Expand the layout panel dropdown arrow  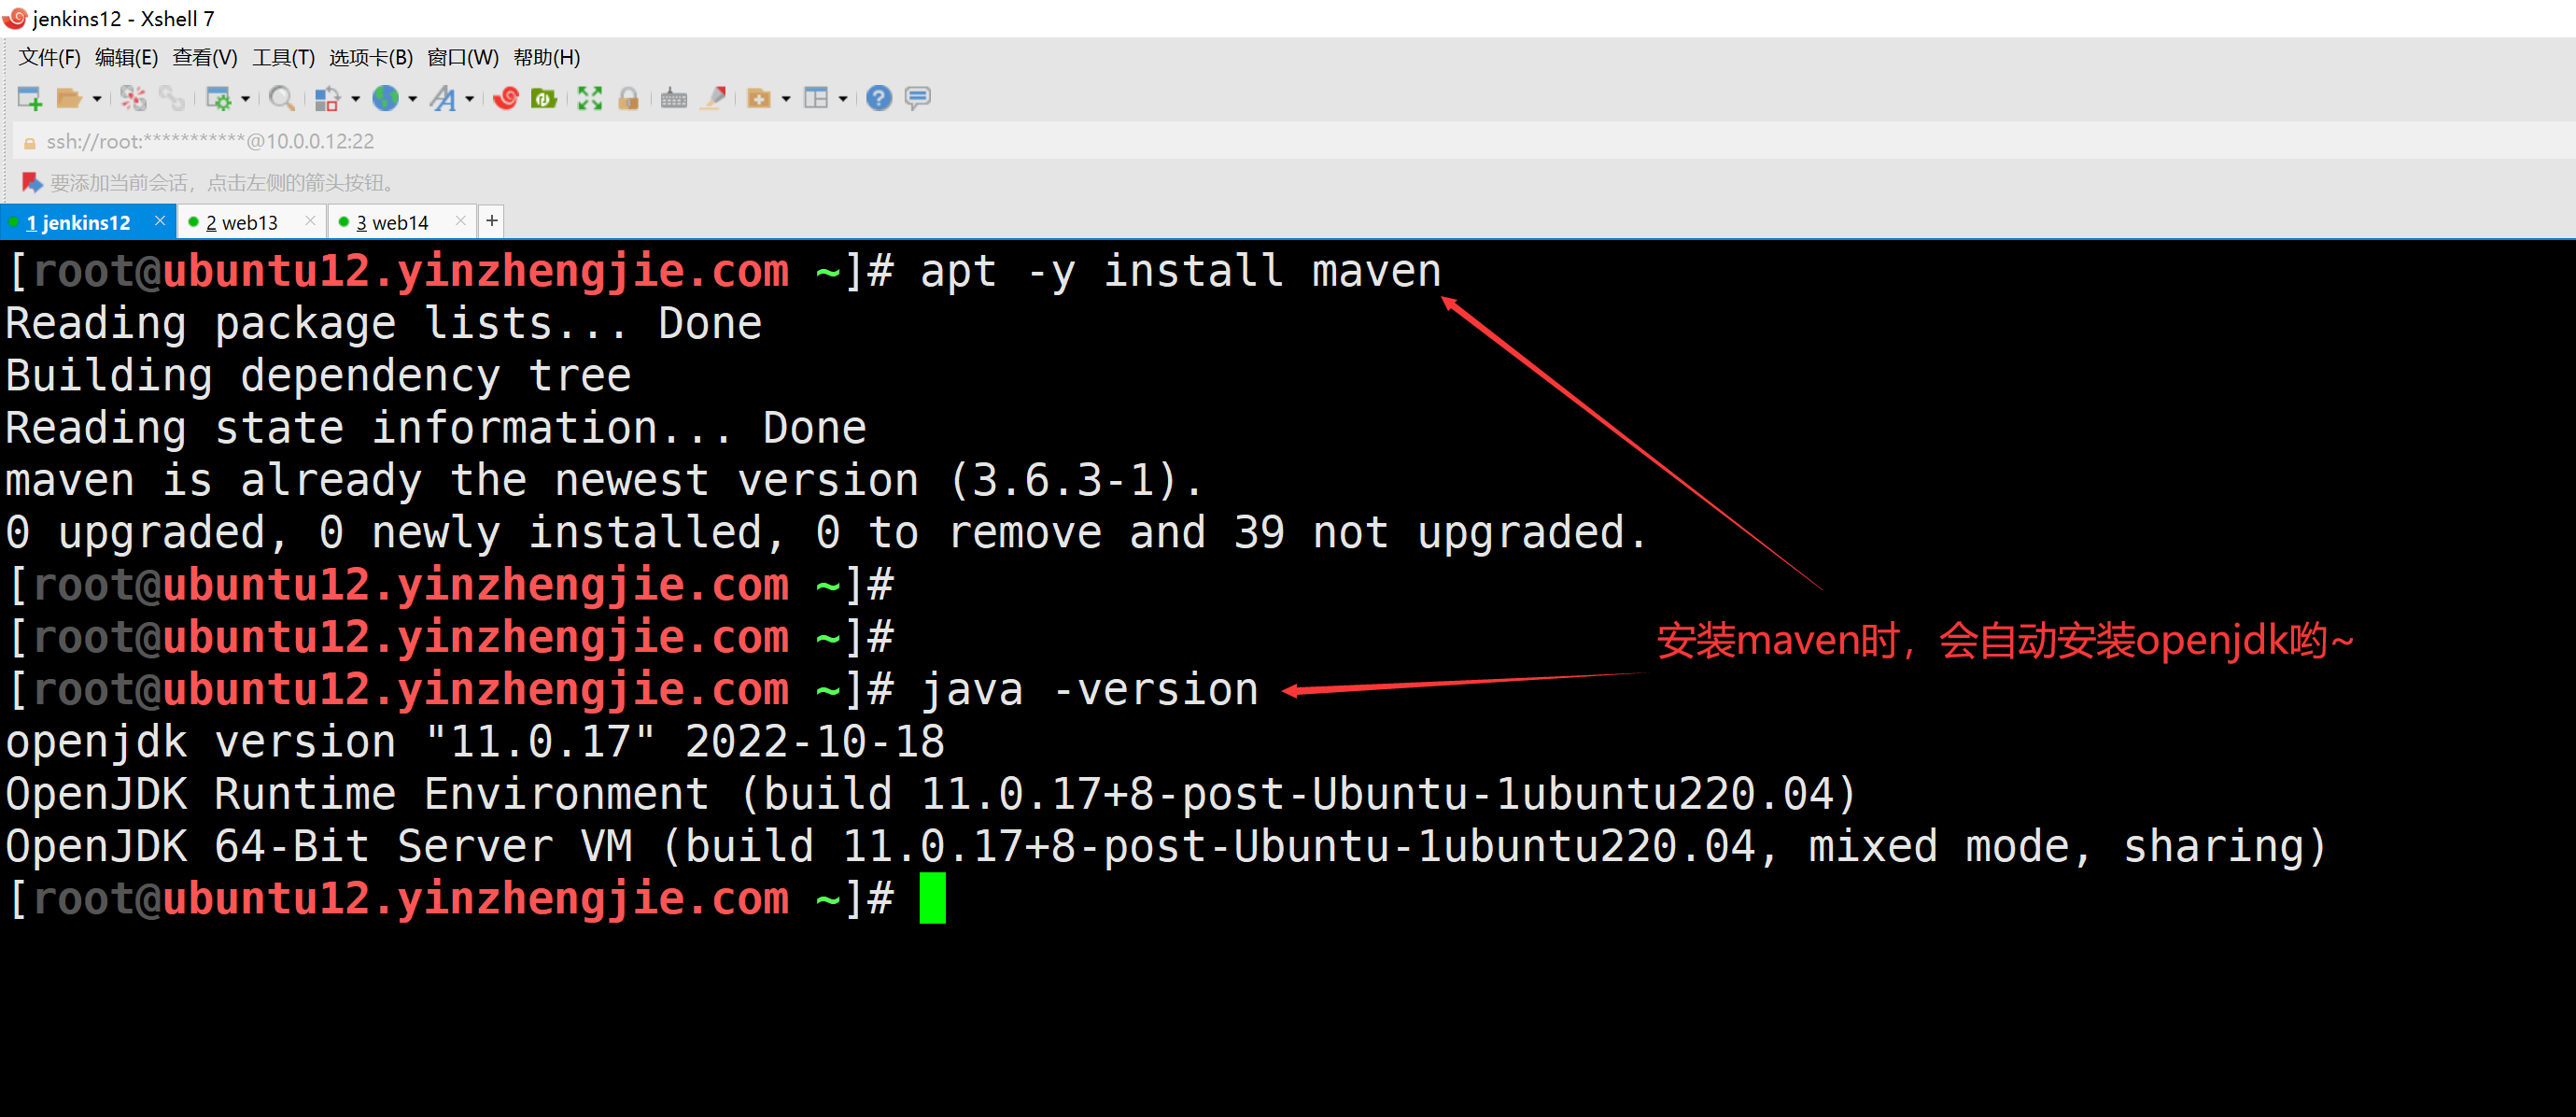[843, 99]
